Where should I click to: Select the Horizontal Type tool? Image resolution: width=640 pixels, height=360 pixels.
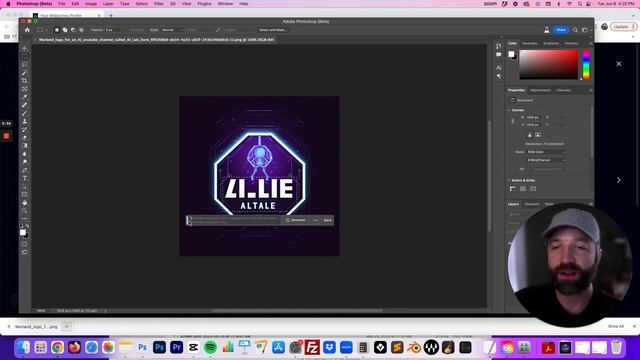(24, 178)
